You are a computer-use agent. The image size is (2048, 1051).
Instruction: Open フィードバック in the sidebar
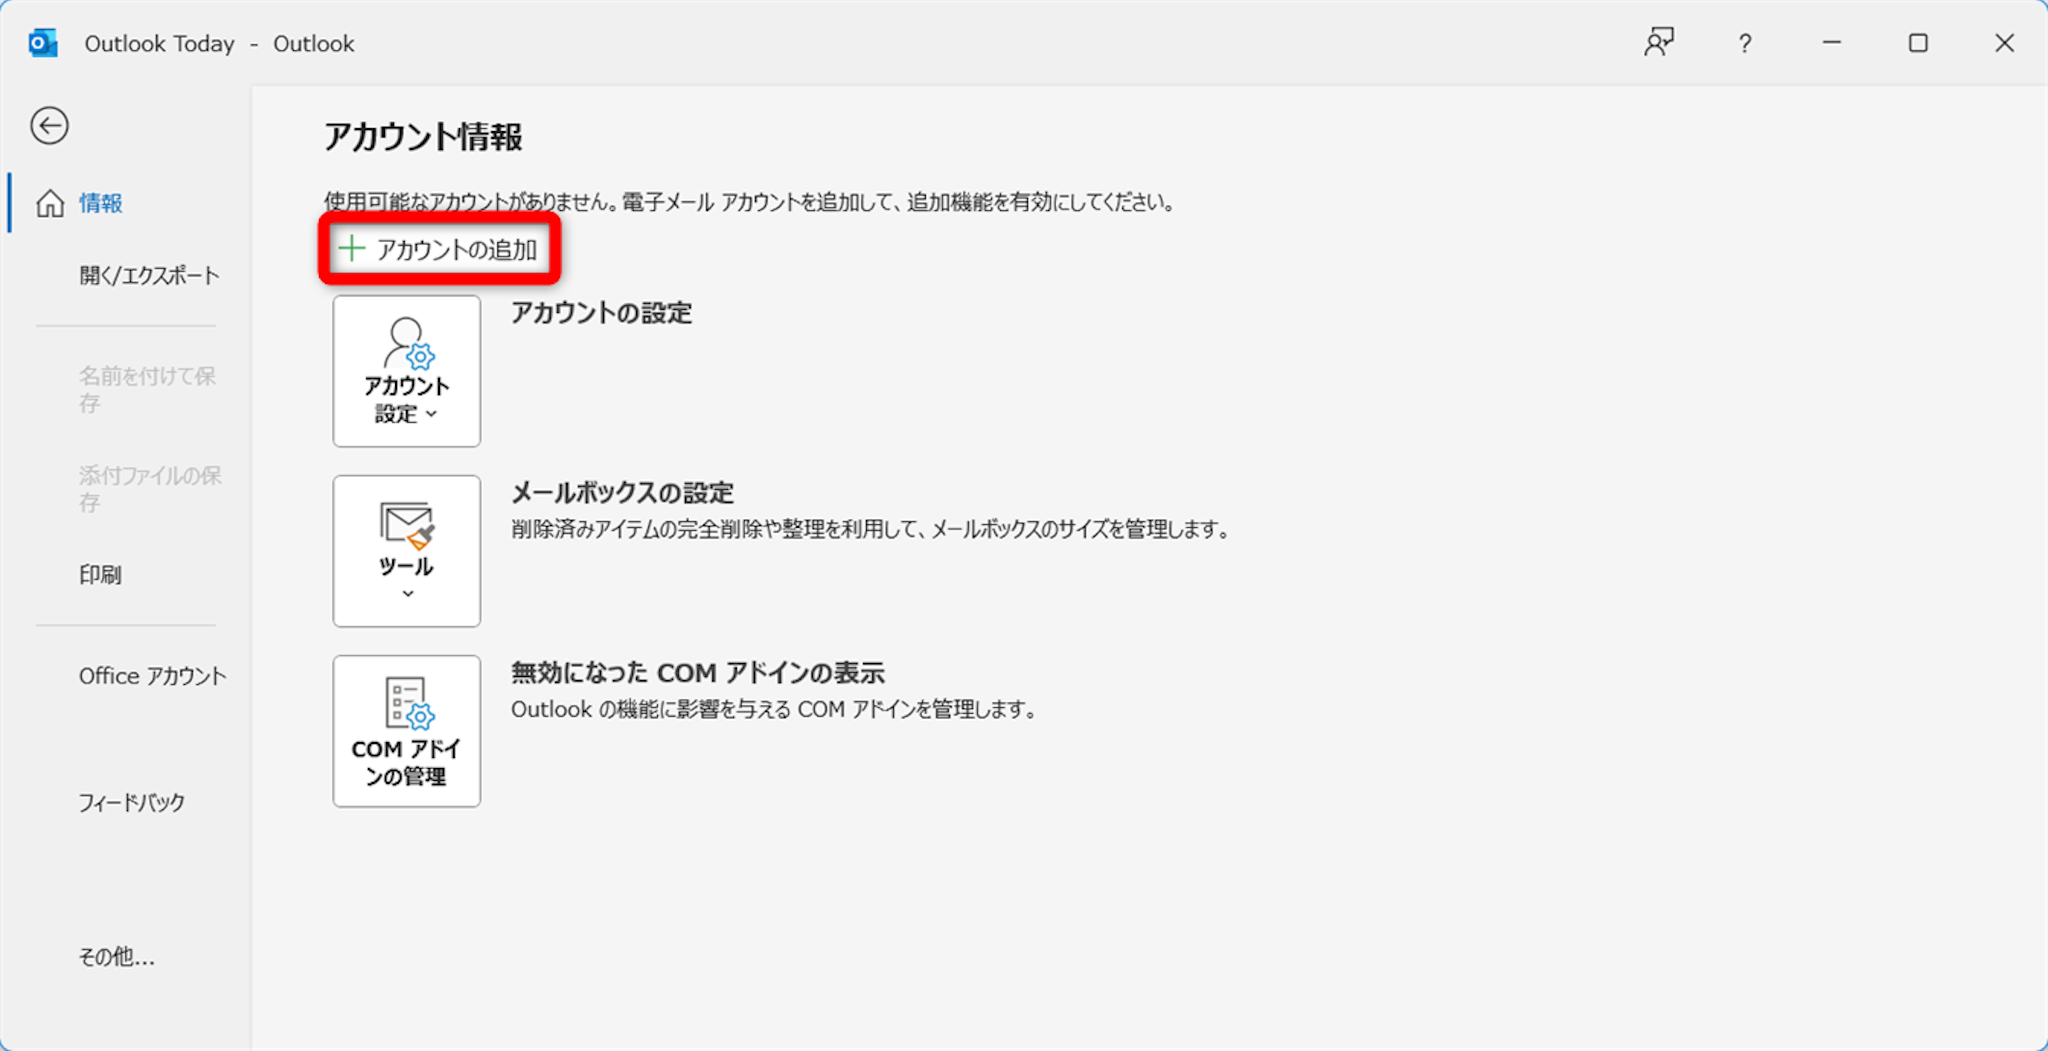132,802
